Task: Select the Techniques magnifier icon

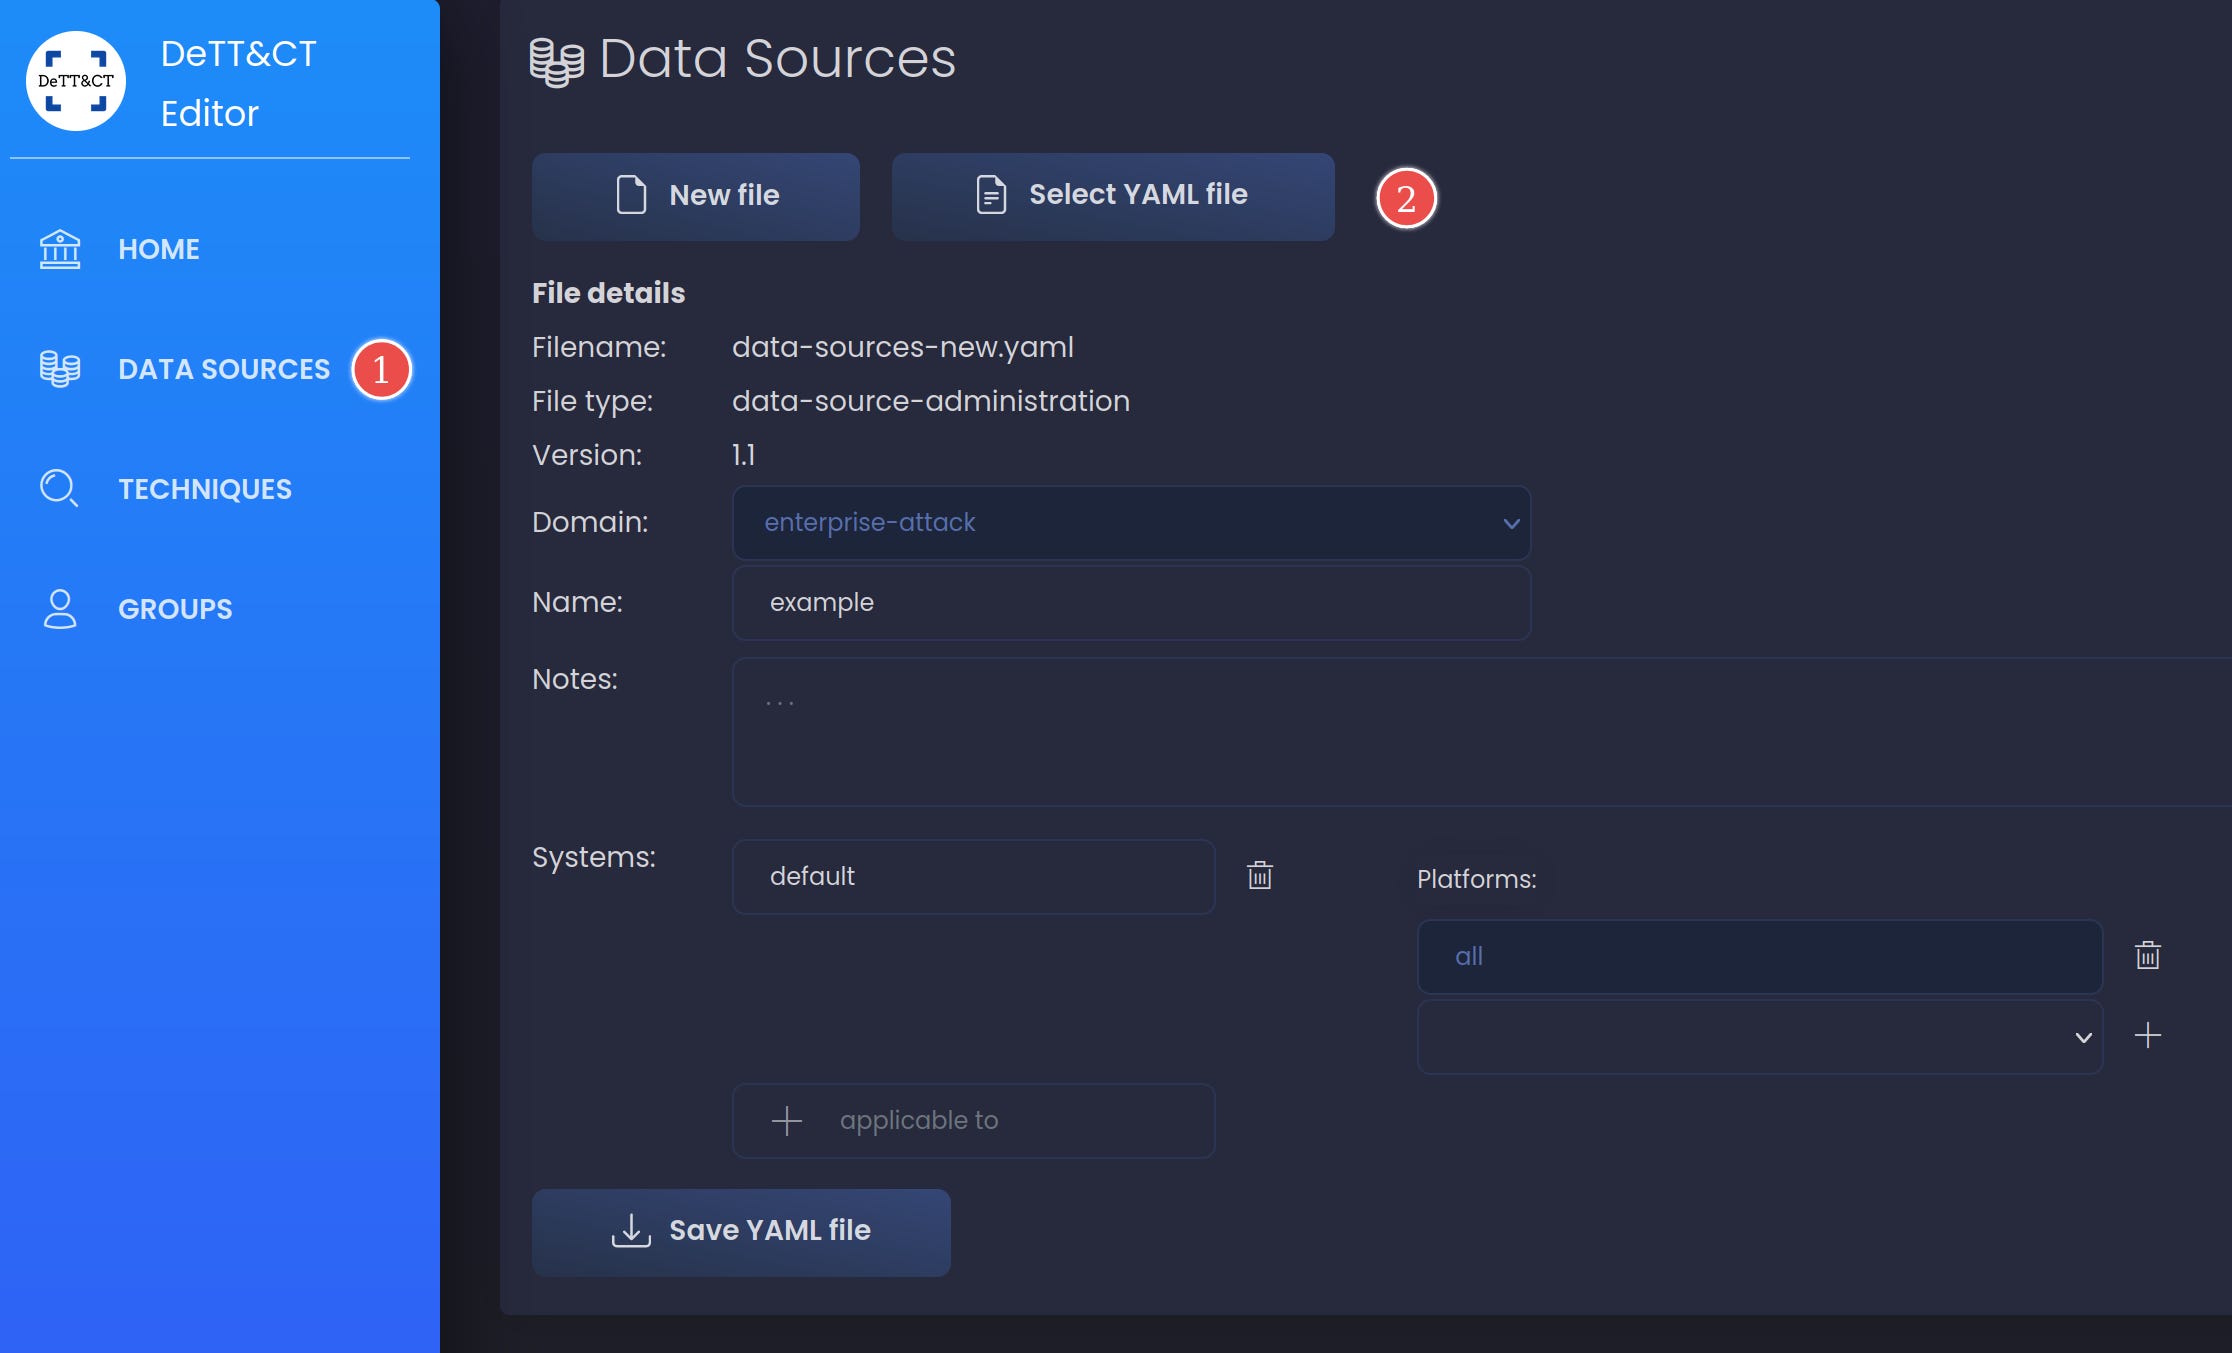Action: [x=59, y=488]
